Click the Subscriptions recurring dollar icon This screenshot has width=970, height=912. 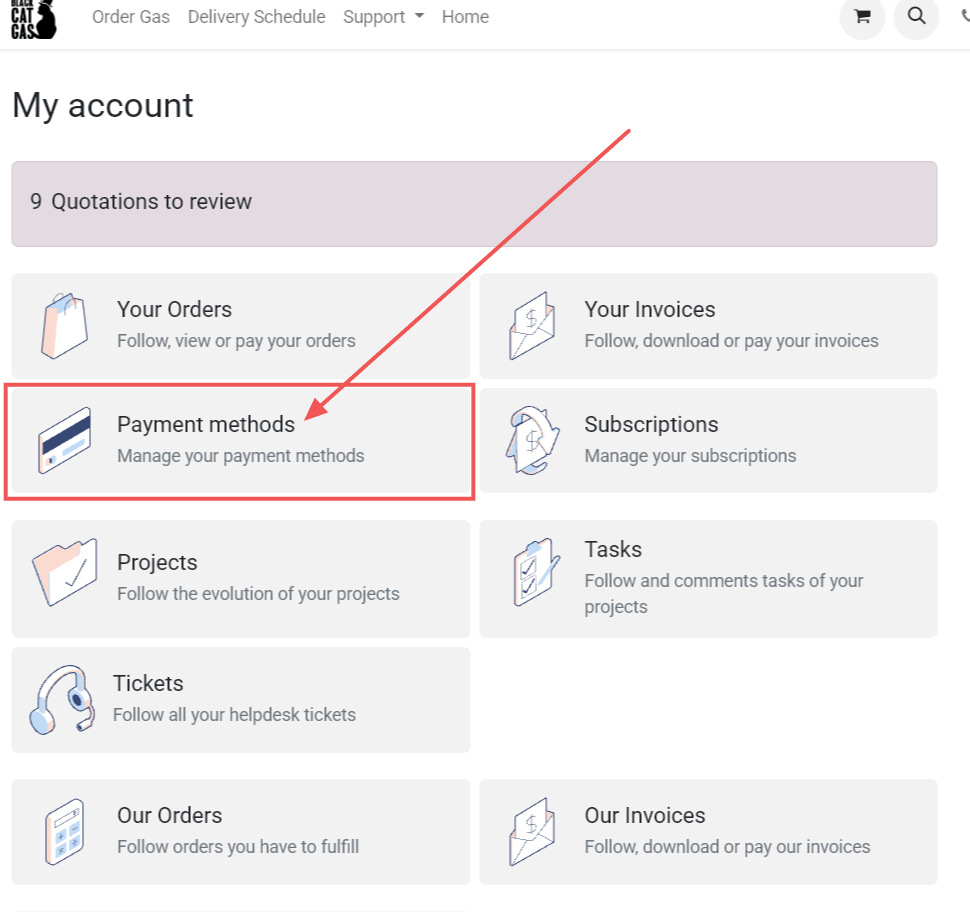[x=532, y=441]
